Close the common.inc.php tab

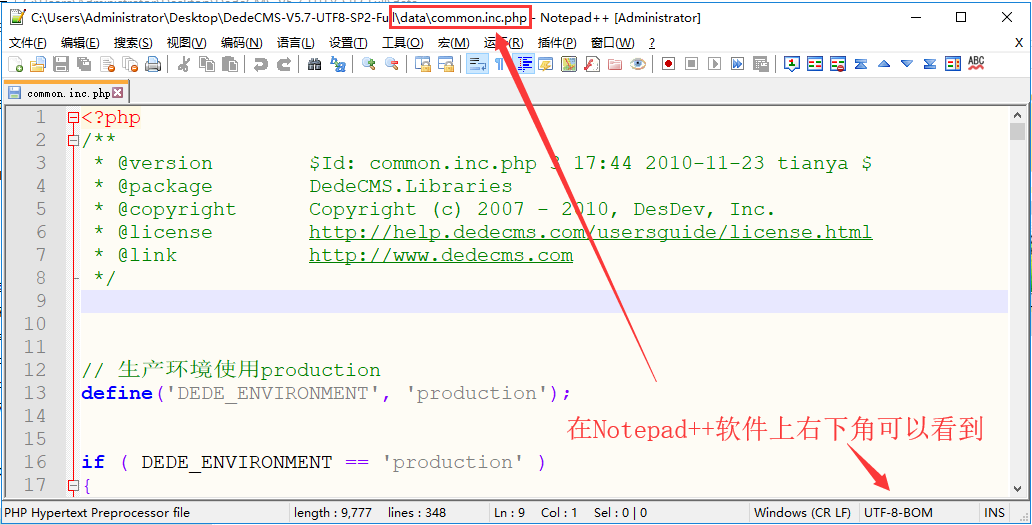coord(118,93)
